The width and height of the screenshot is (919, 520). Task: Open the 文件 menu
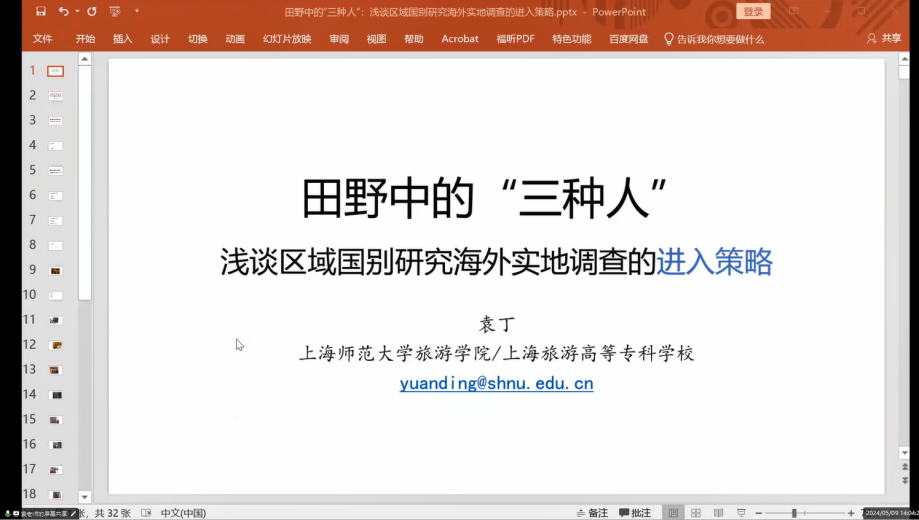pos(42,39)
